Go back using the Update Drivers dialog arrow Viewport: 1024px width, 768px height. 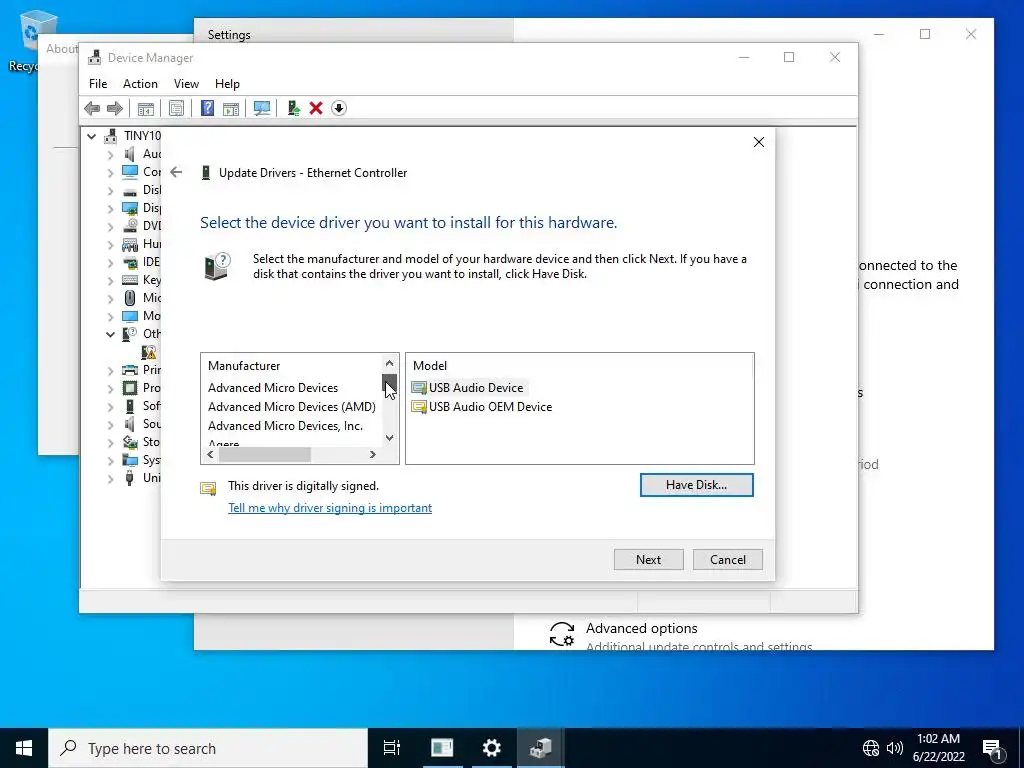click(176, 172)
